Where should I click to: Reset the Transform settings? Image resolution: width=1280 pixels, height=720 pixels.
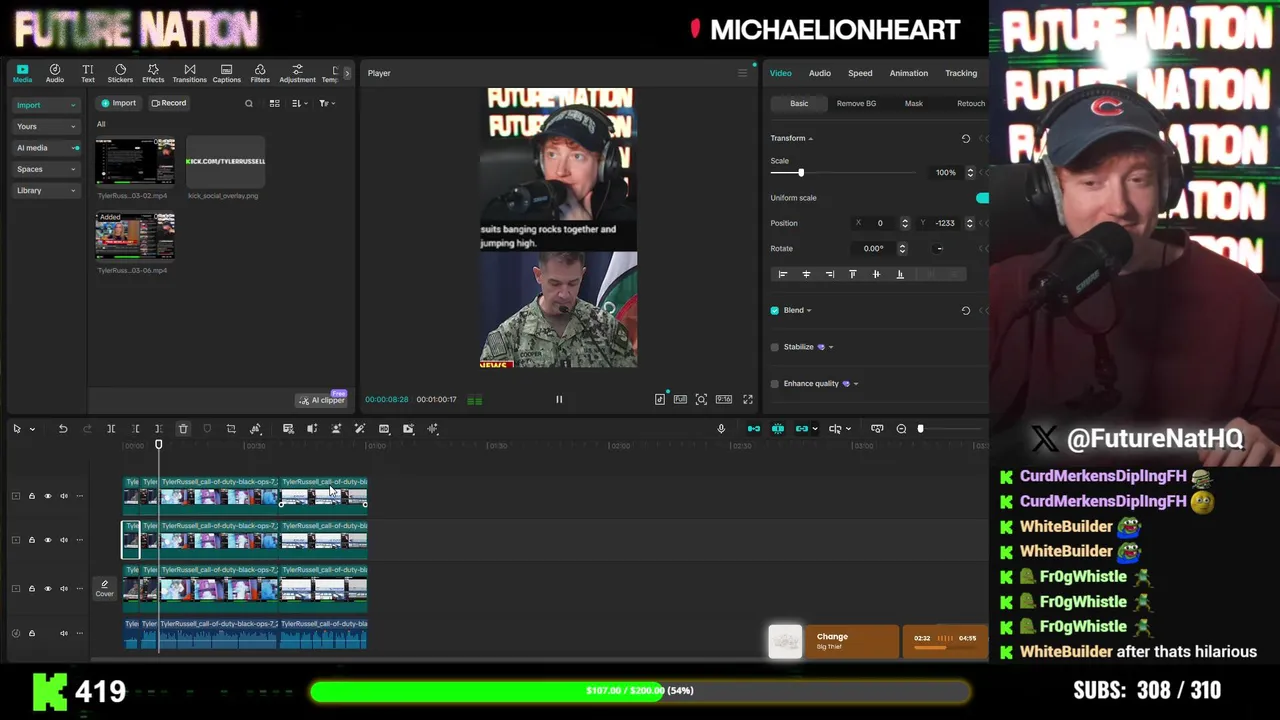coord(965,139)
